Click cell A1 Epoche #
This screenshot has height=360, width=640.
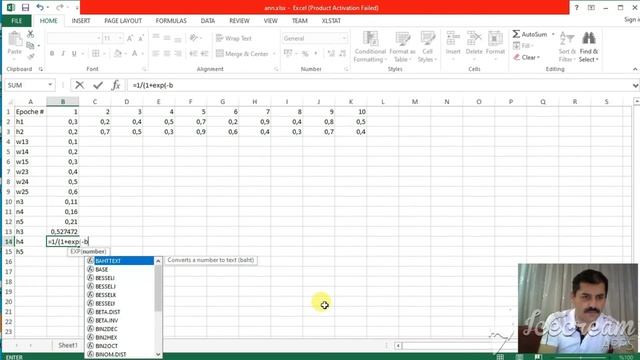click(x=30, y=111)
